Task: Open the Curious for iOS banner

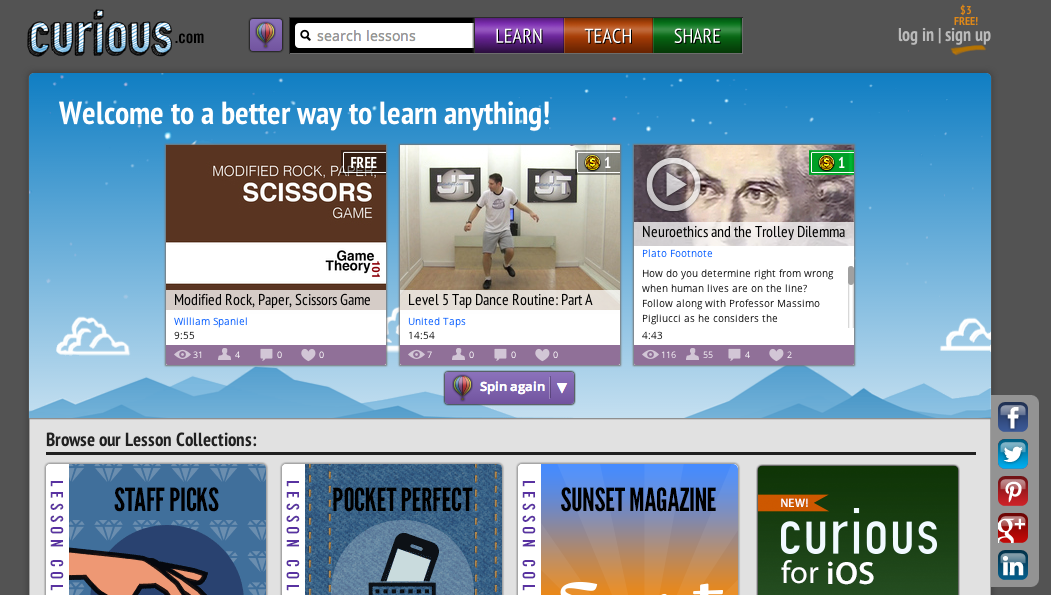Action: pos(857,530)
